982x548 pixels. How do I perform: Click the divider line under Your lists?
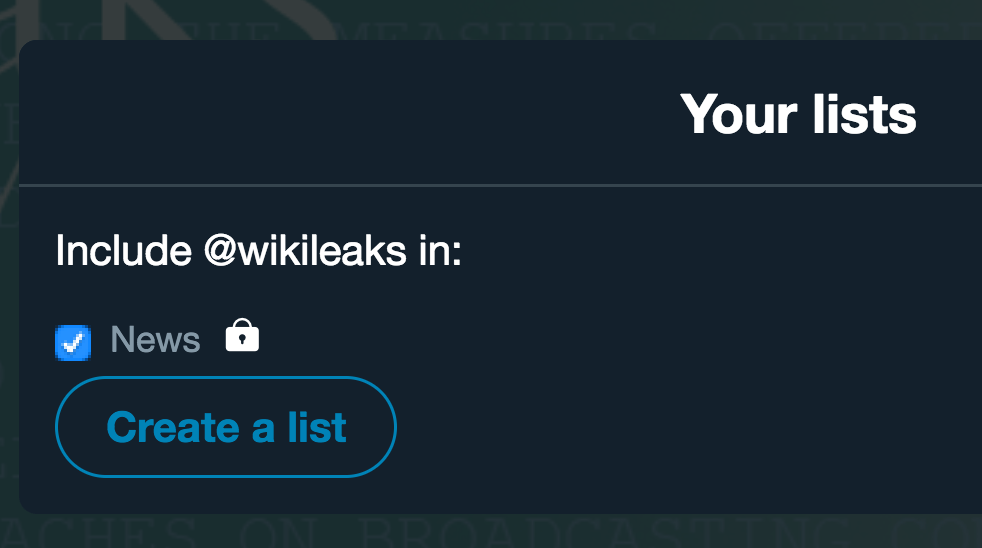[x=500, y=185]
